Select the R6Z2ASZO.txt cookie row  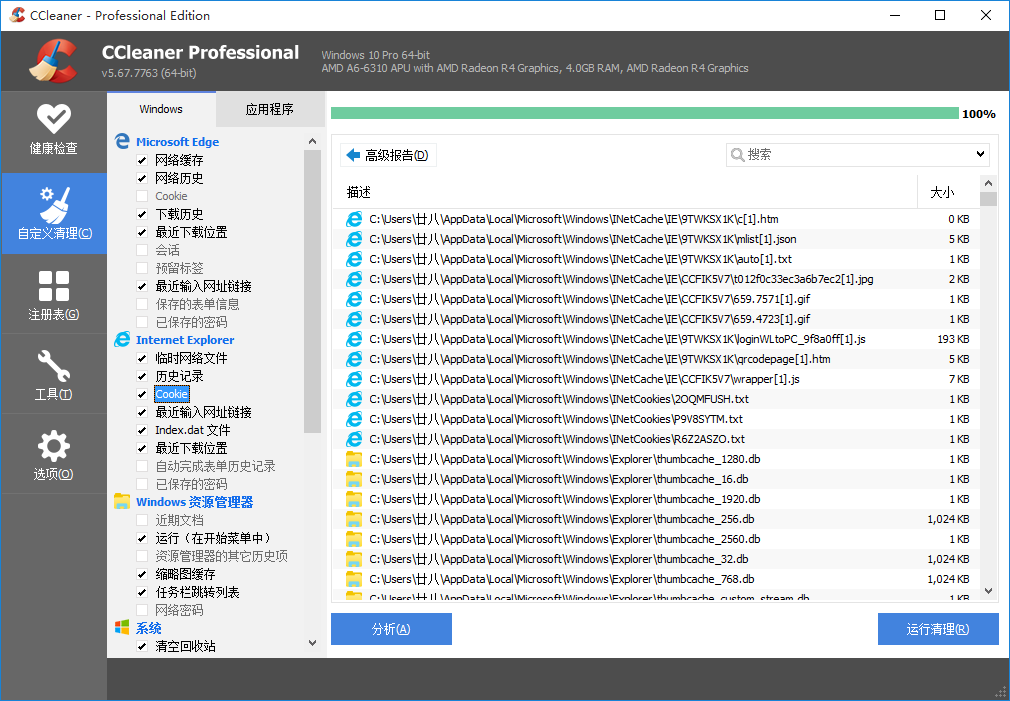pyautogui.click(x=657, y=439)
